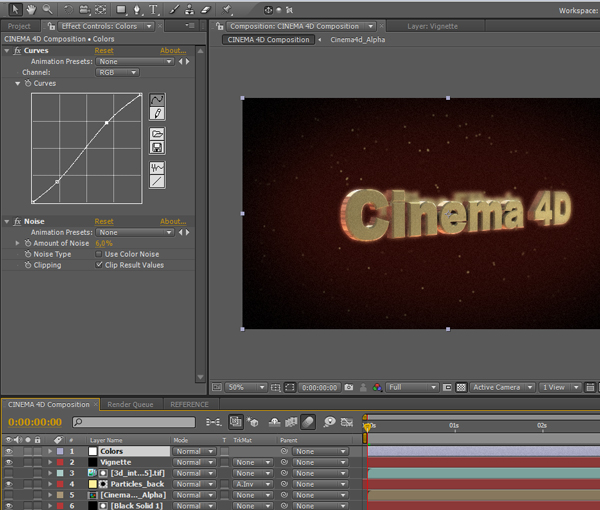Reset the Curves effect
The width and height of the screenshot is (600, 510).
(x=104, y=51)
